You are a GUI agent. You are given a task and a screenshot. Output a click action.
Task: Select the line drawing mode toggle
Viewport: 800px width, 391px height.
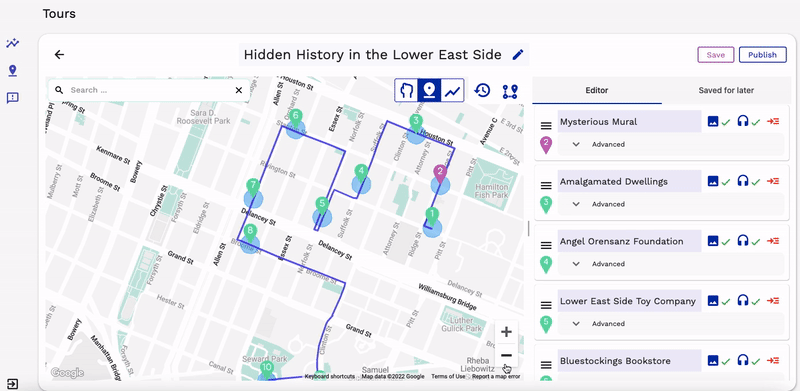(452, 91)
